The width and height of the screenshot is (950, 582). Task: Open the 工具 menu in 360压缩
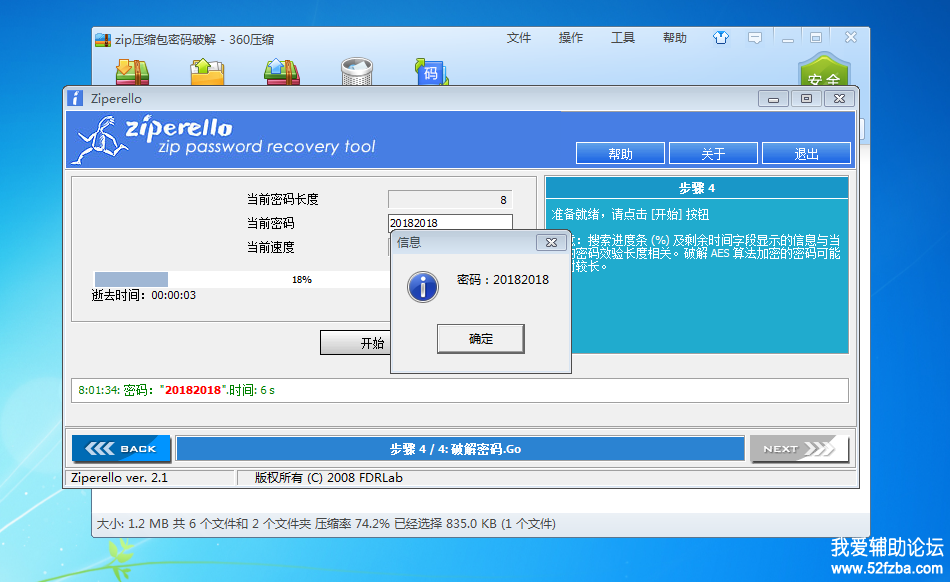(x=623, y=38)
